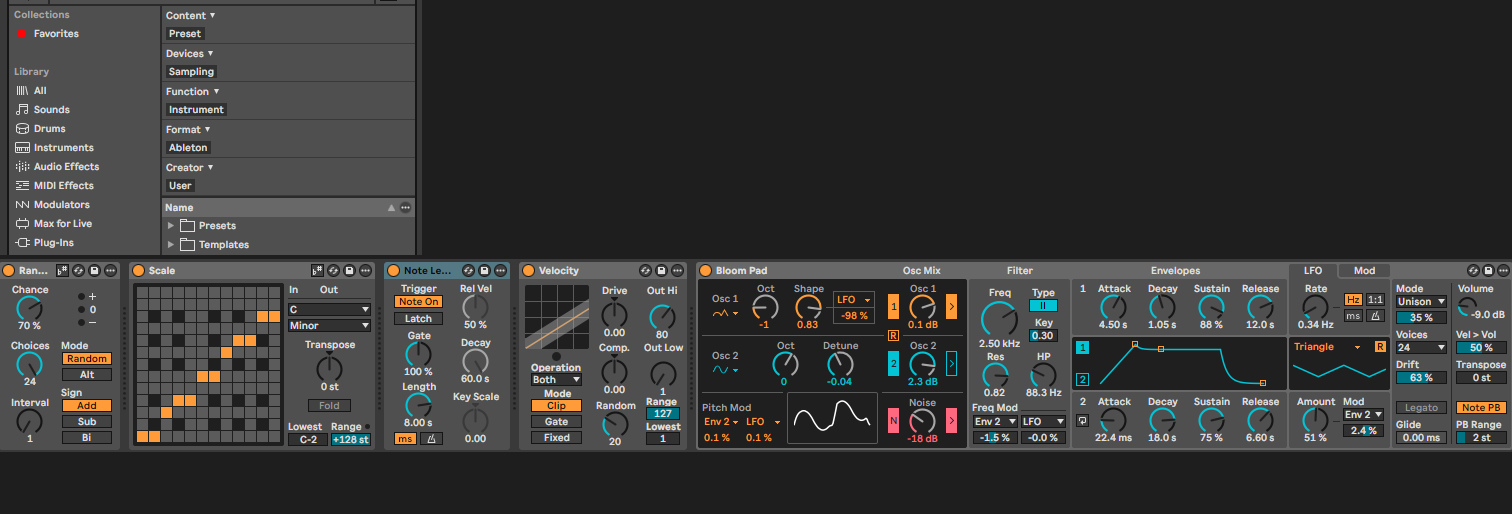Click the Lowest C-2 field in Scale
Image resolution: width=1512 pixels, height=514 pixels.
(308, 439)
